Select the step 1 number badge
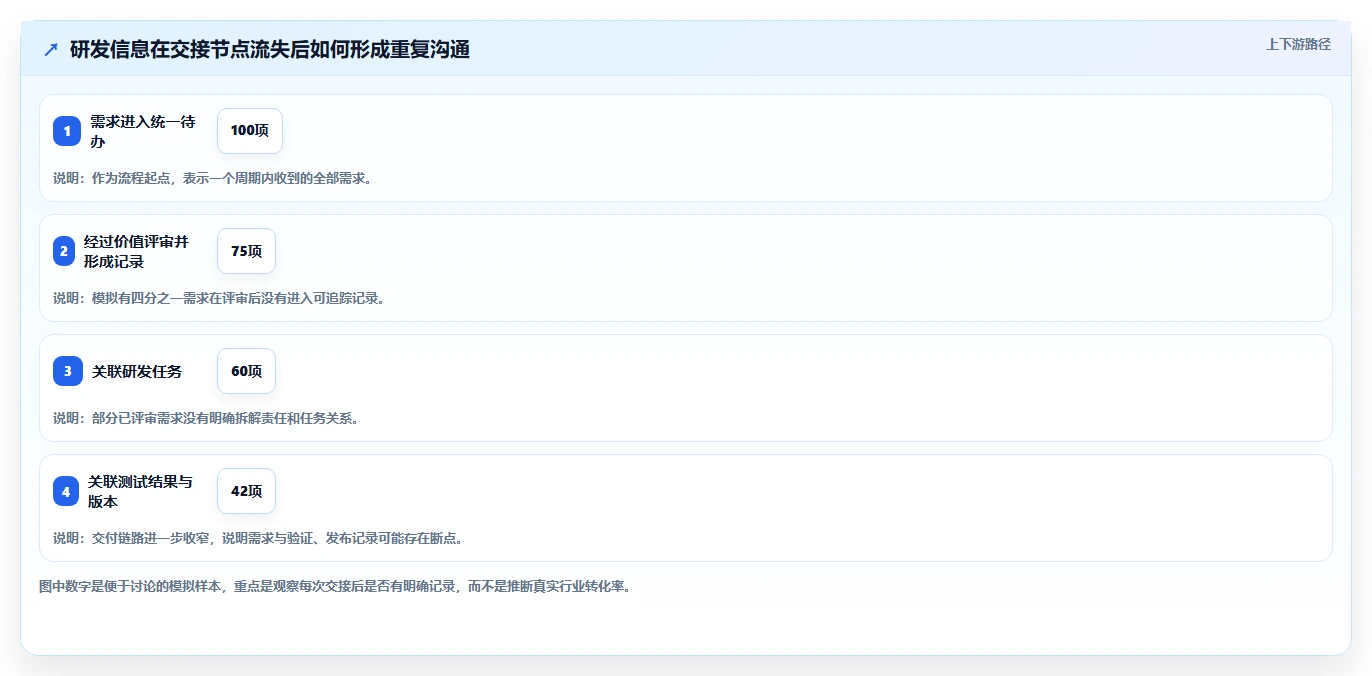1372x676 pixels. 67,131
